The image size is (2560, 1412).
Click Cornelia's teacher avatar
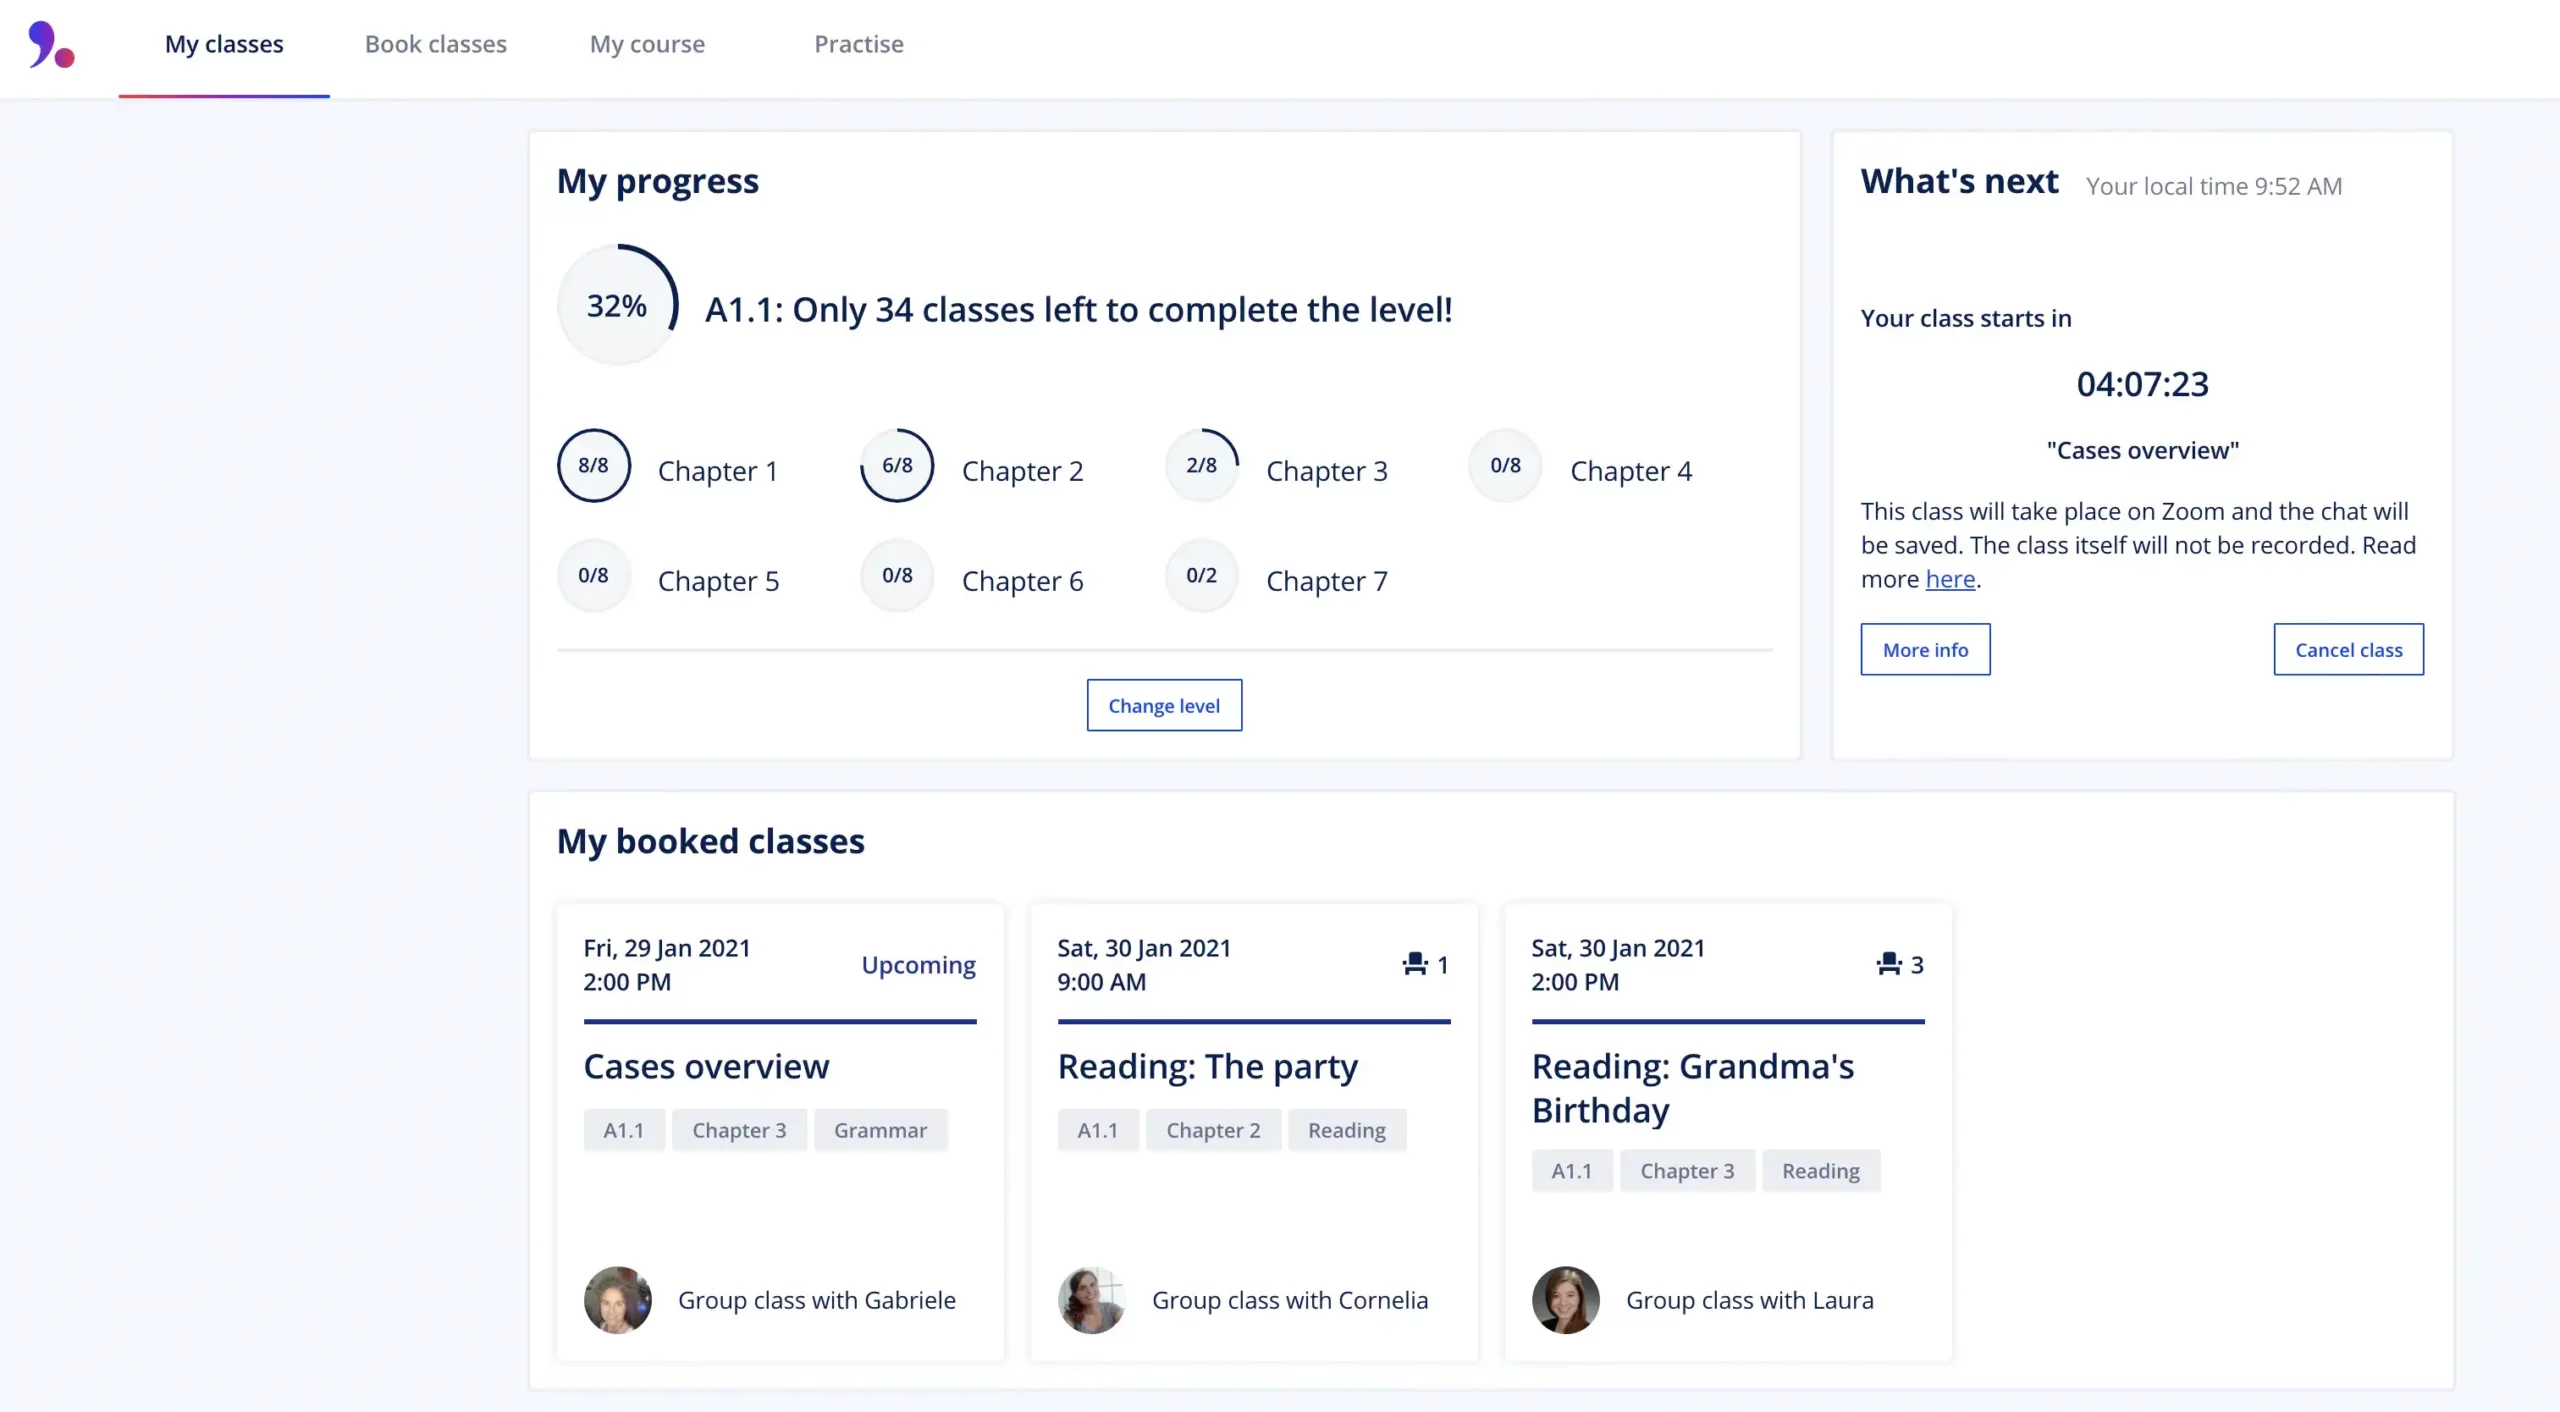[x=1092, y=1300]
